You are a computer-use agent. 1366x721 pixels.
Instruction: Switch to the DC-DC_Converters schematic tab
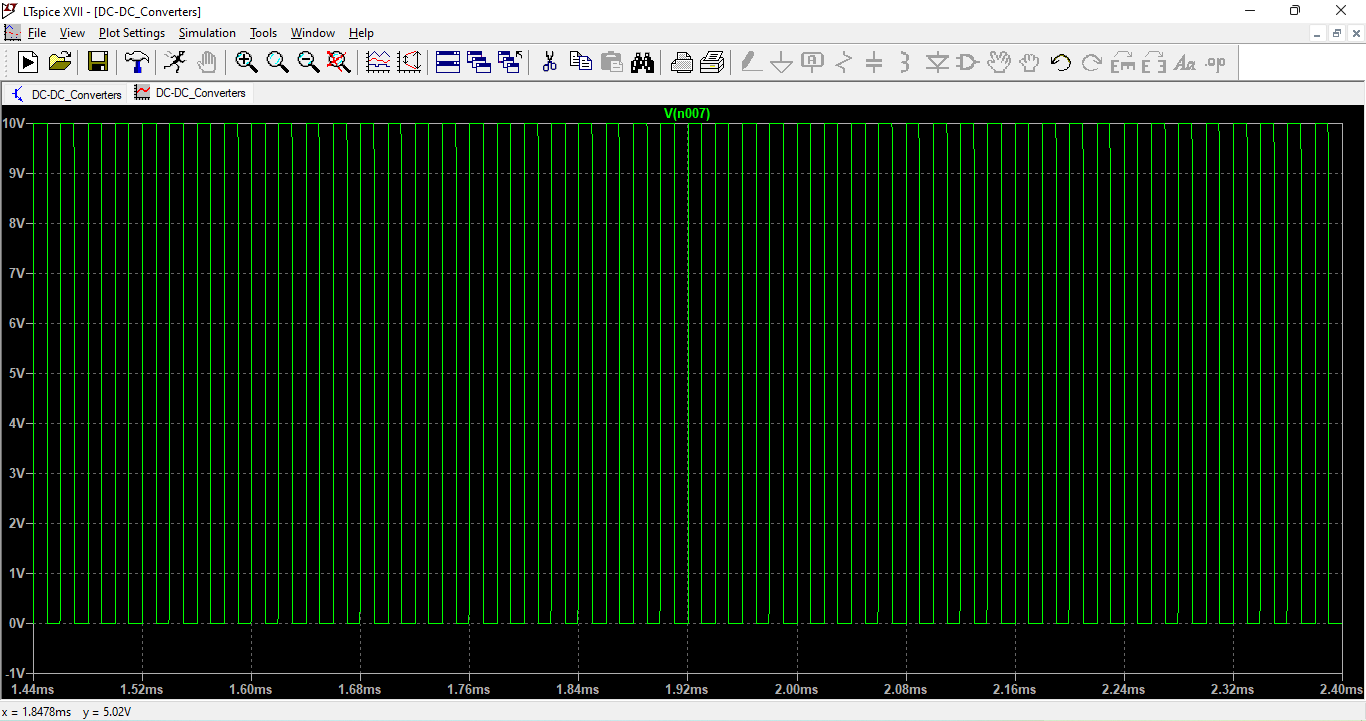click(66, 94)
